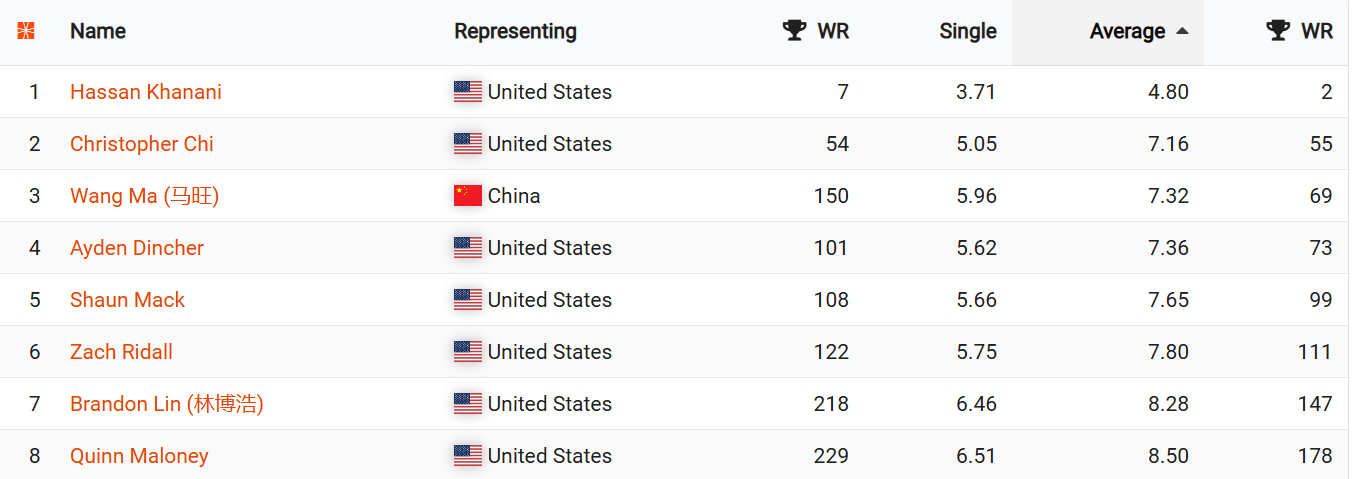Sort table by Name column header
Viewport: 1352px width, 479px height.
coord(98,31)
